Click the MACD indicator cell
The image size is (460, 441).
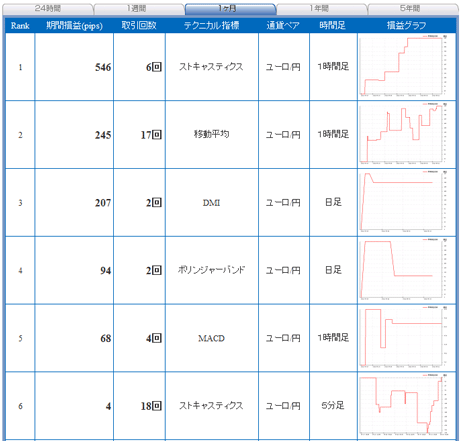211,338
